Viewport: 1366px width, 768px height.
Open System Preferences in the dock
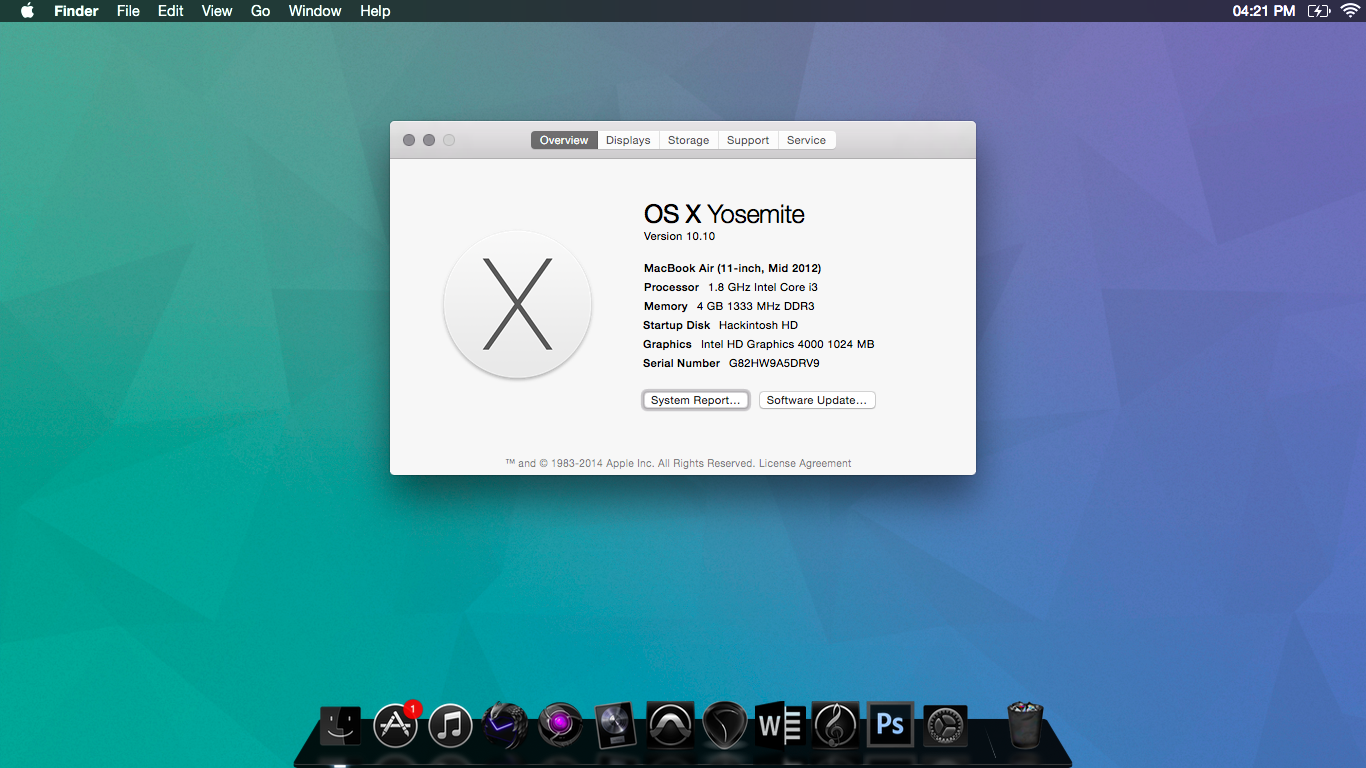(x=945, y=726)
